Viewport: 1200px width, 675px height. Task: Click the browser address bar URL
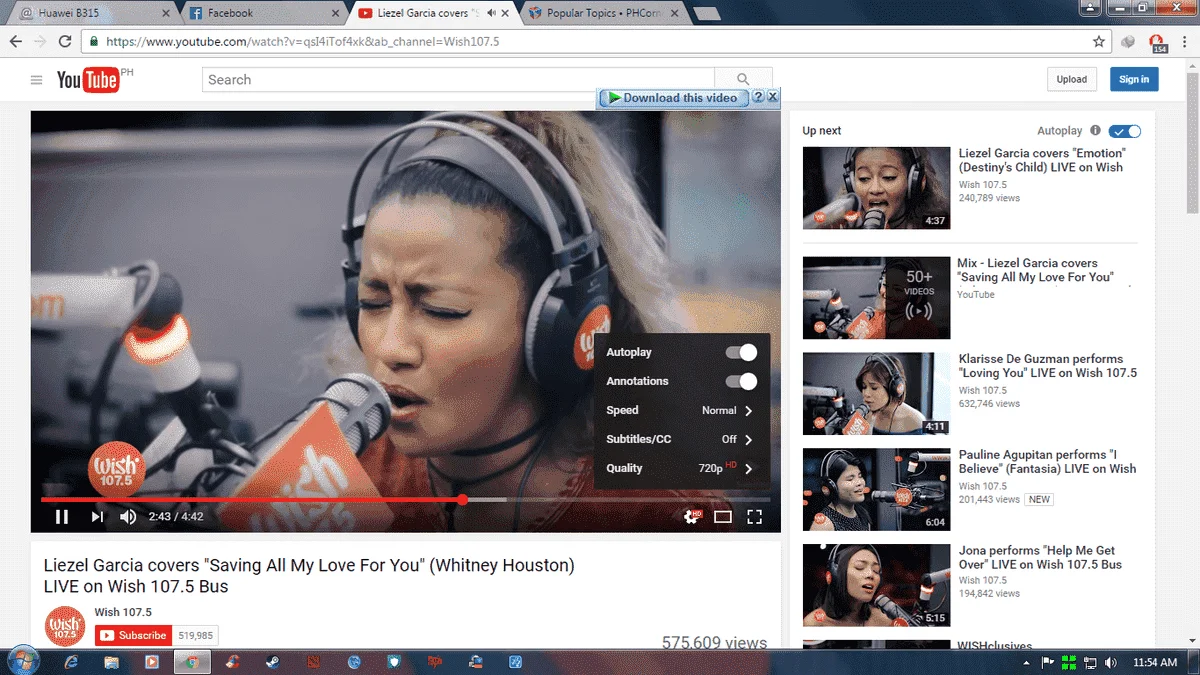pyautogui.click(x=303, y=42)
